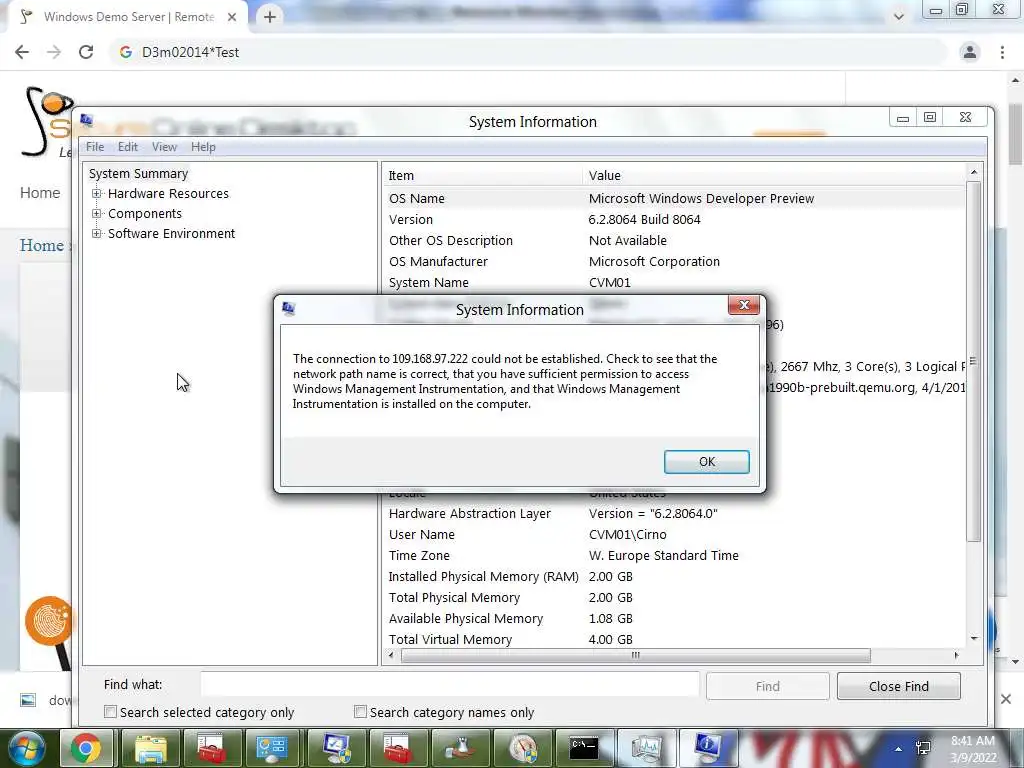The height and width of the screenshot is (768, 1024).
Task: Click Chrome address bar
Action: (x=529, y=52)
